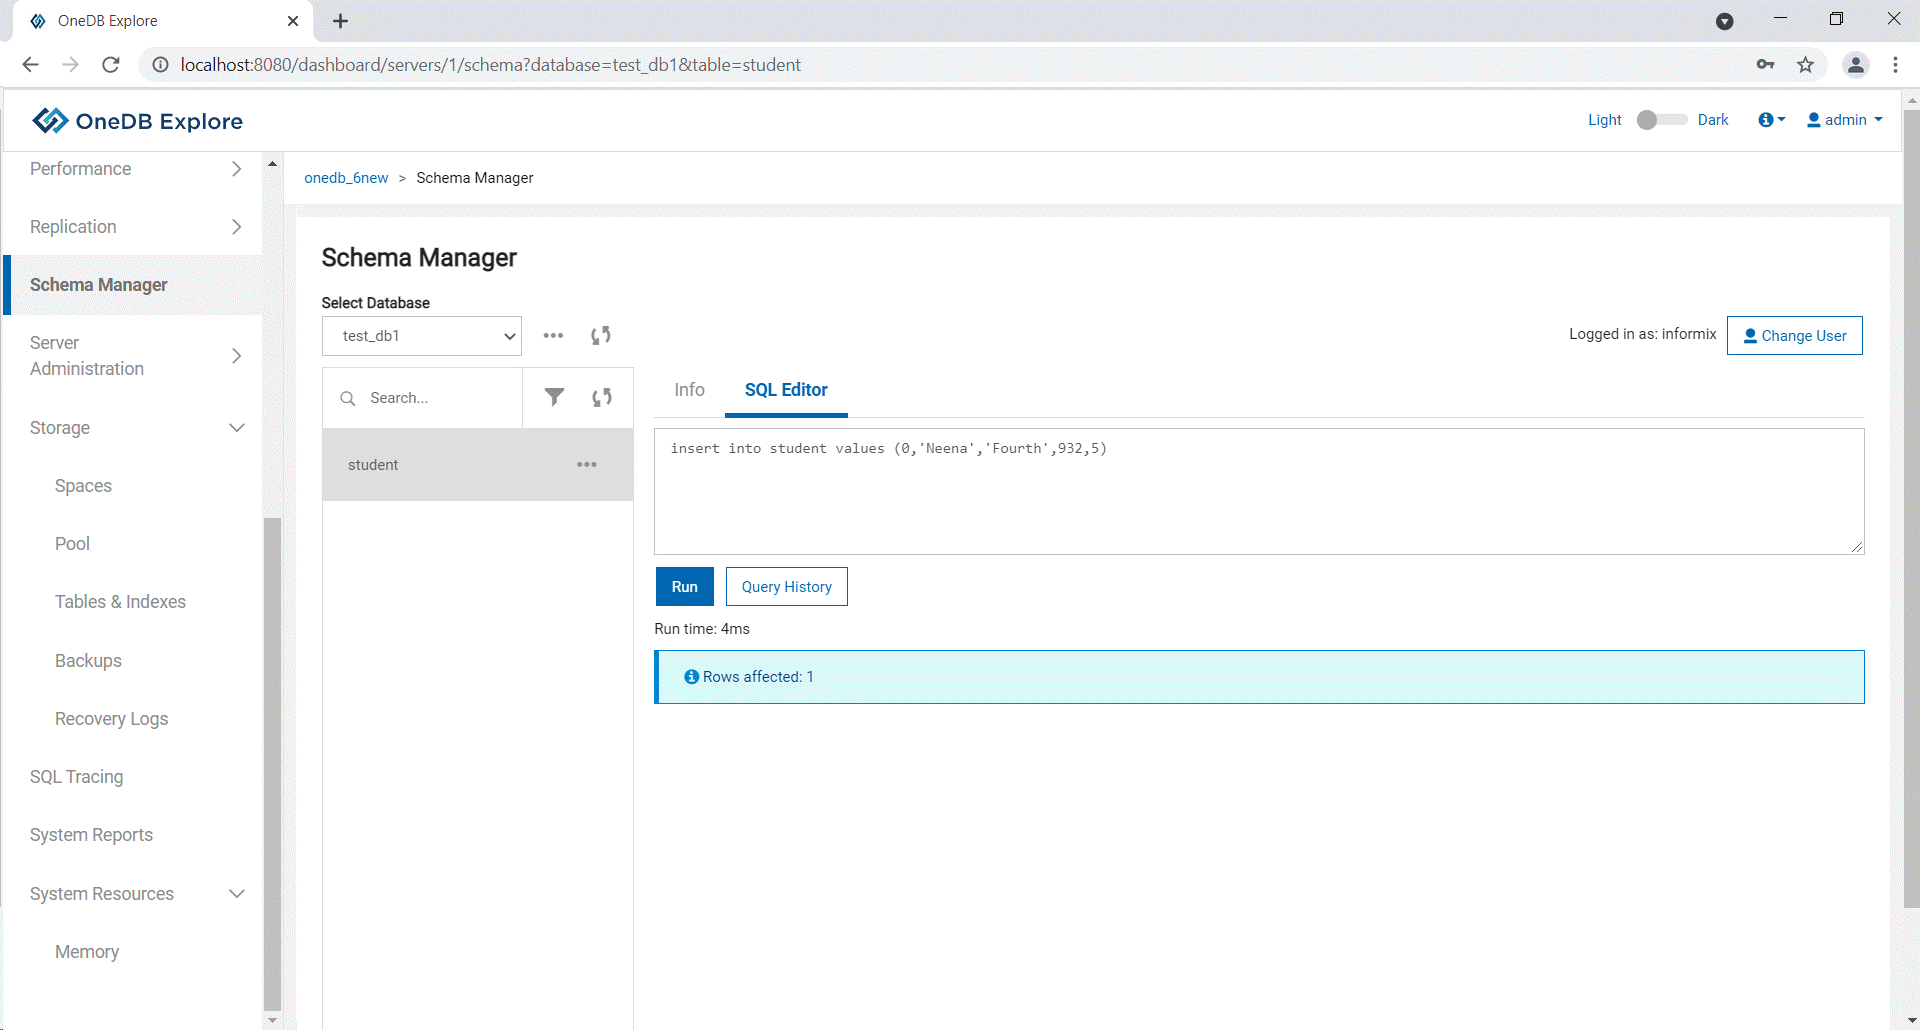Open the table filter icon

click(554, 397)
